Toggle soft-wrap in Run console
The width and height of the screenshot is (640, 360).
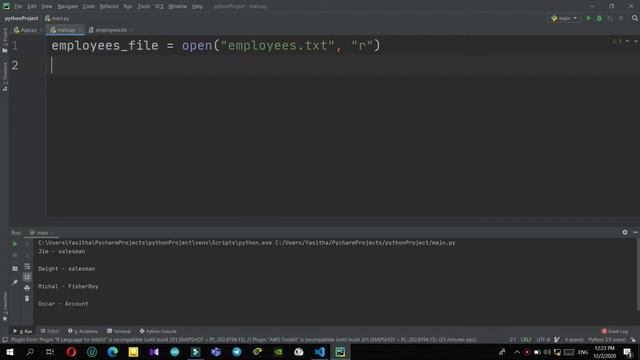point(27,267)
